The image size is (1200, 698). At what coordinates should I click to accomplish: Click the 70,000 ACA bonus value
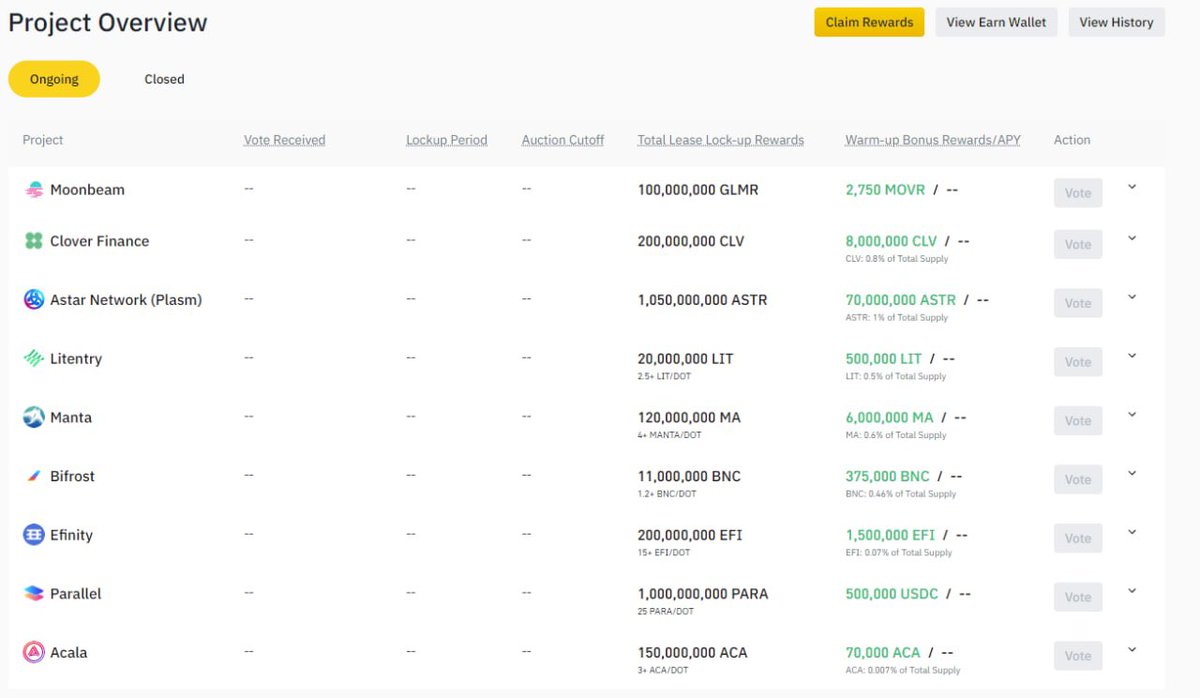pyautogui.click(x=883, y=652)
